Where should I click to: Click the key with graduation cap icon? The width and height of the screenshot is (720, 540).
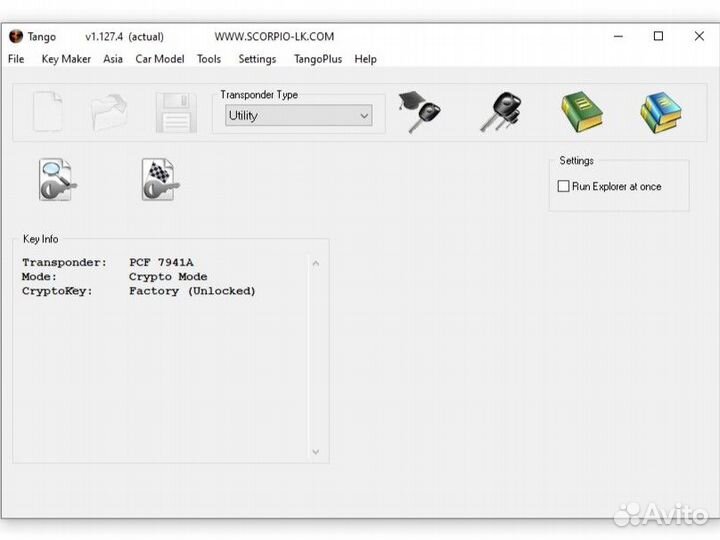[418, 112]
